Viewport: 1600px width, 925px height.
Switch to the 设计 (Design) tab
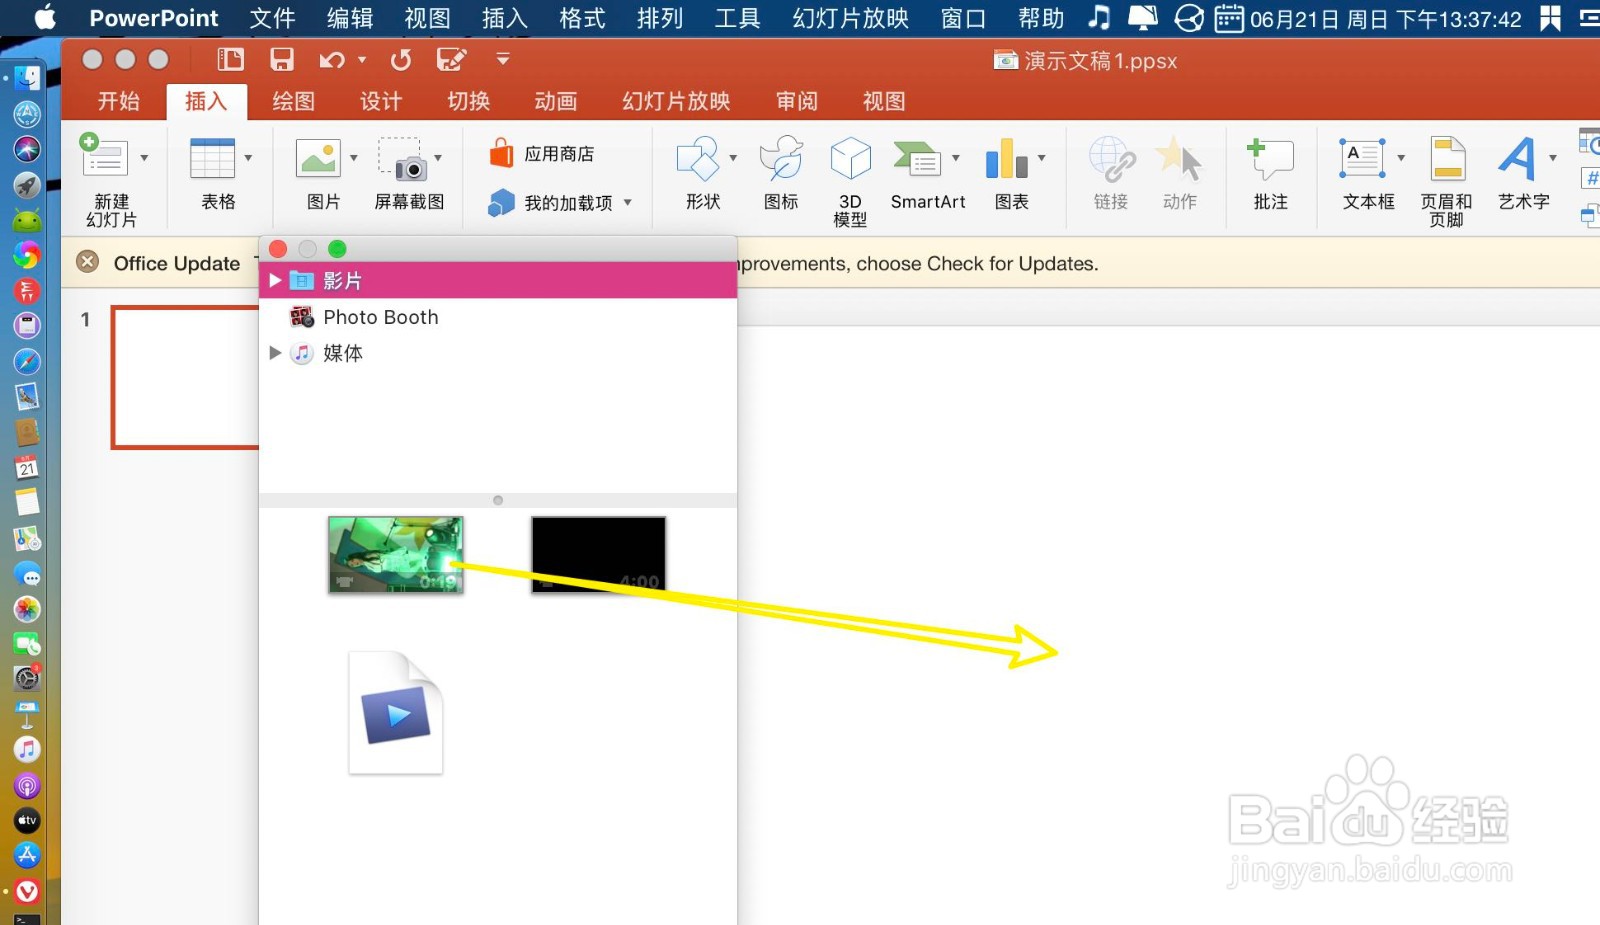click(x=381, y=101)
